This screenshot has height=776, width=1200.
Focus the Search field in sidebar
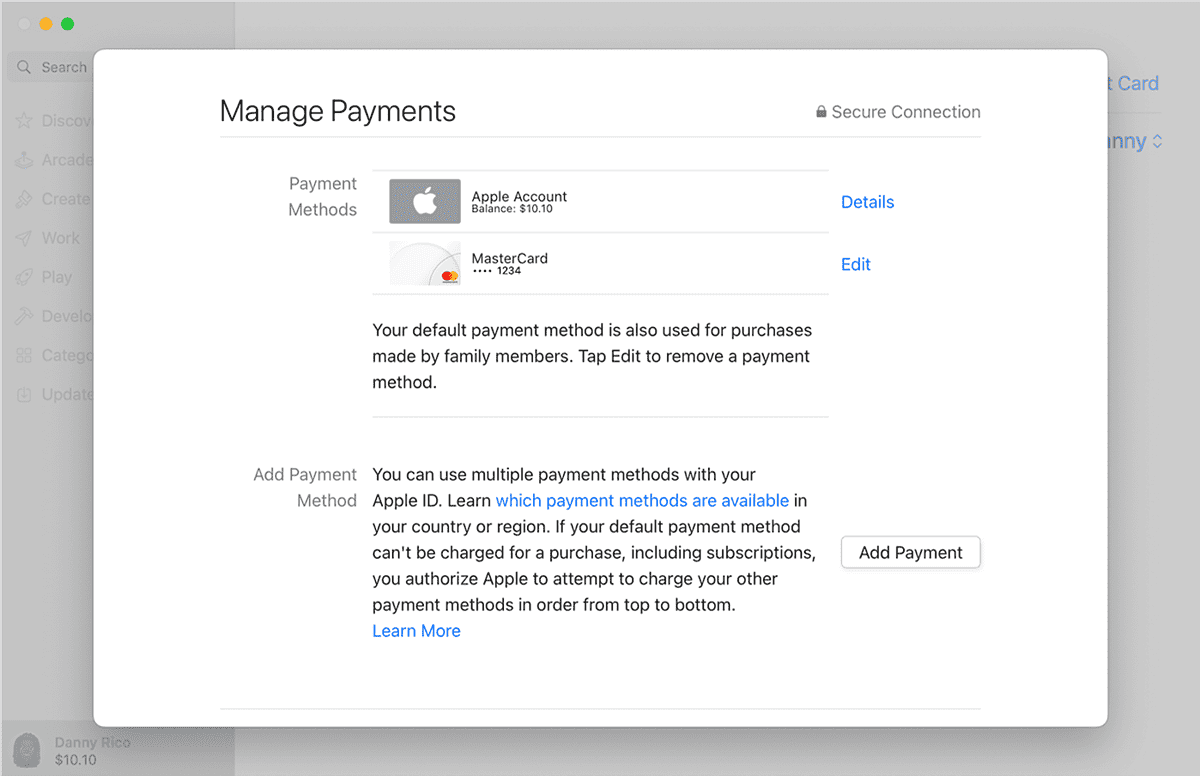(x=52, y=67)
